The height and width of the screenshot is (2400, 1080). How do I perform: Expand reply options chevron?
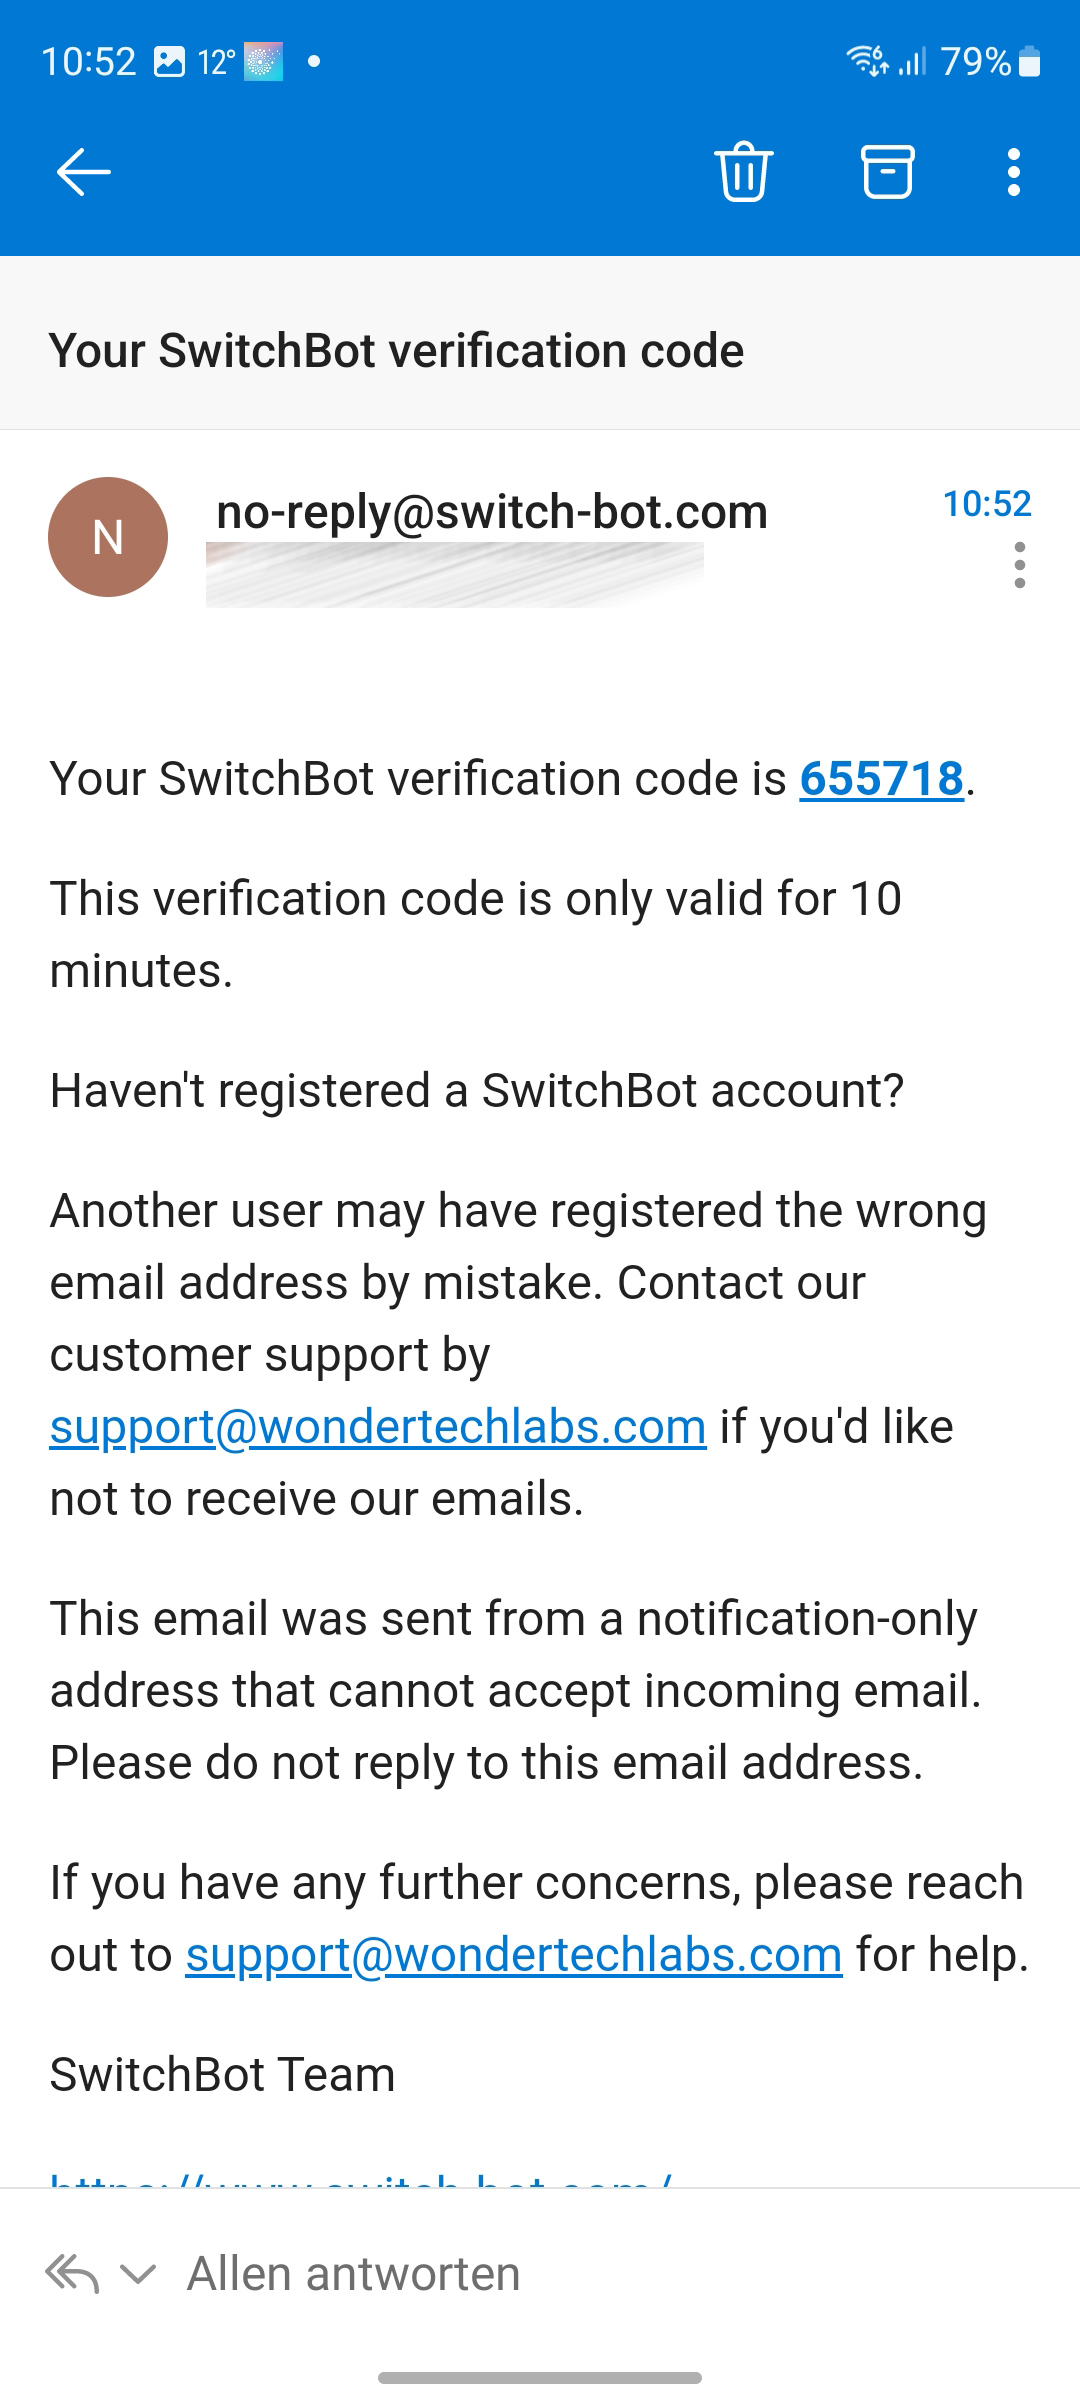[138, 2274]
